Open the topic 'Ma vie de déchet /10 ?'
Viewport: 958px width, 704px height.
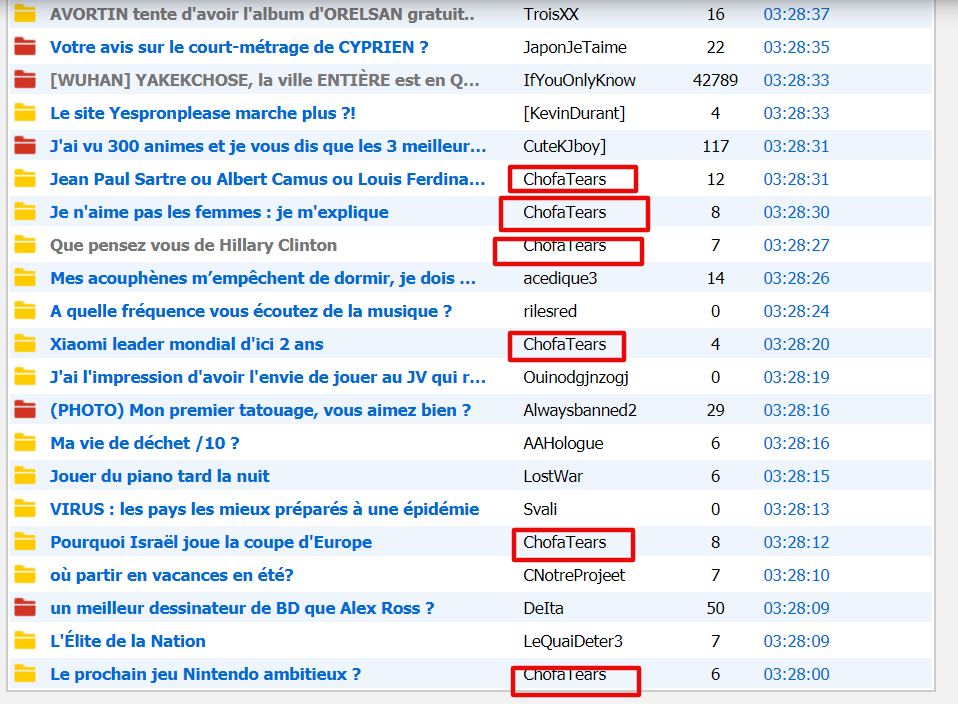point(145,443)
